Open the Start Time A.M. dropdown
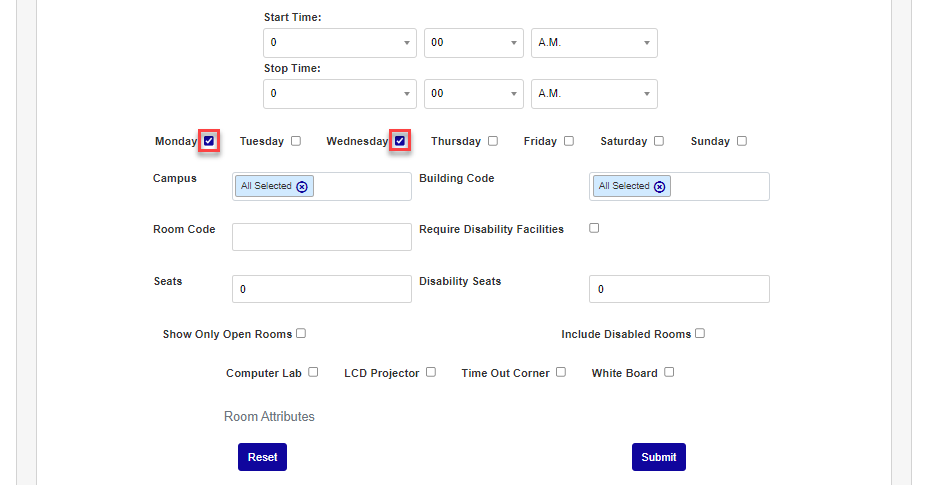The height and width of the screenshot is (485, 926). 594,43
